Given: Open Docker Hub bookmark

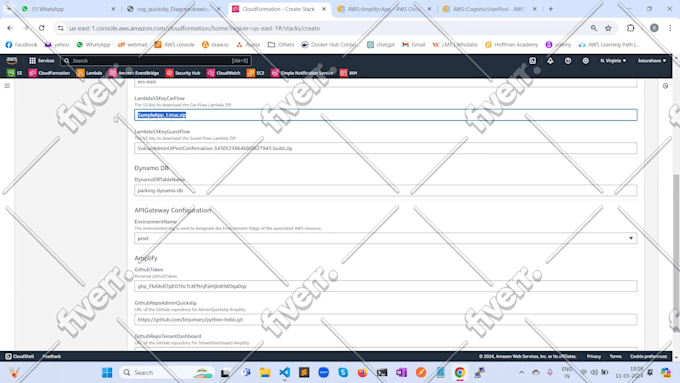Looking at the screenshot, I should point(330,45).
